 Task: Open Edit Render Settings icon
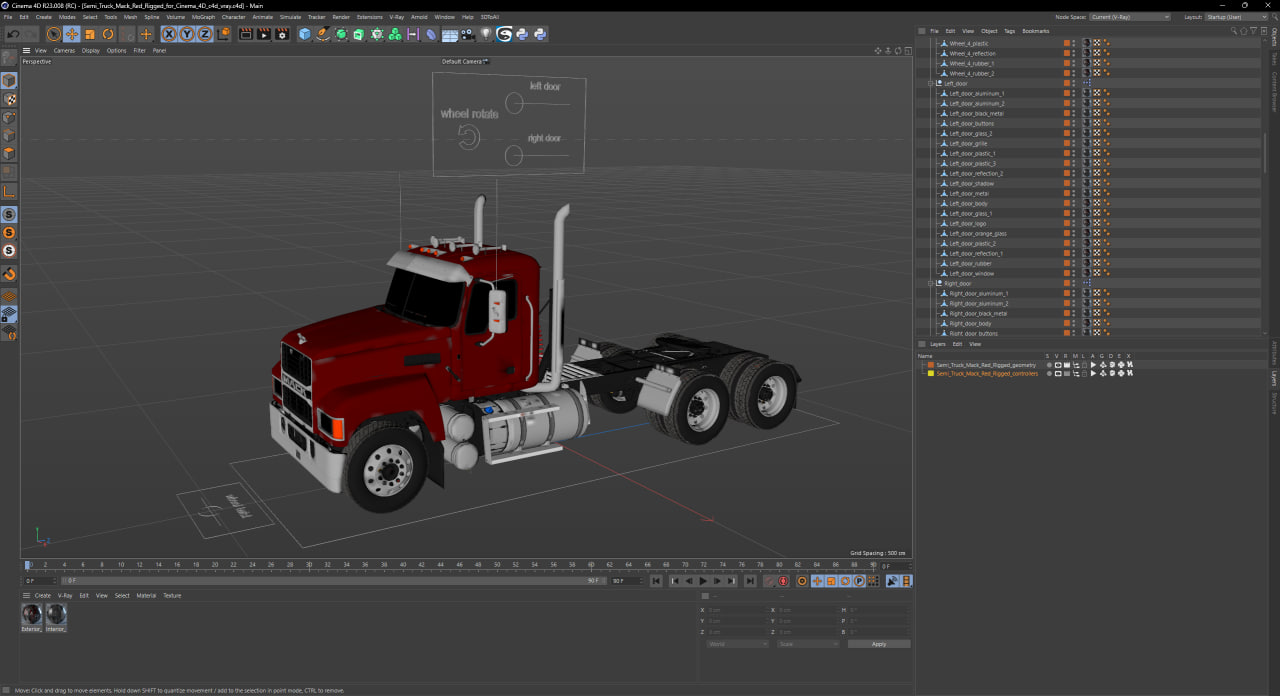tap(282, 34)
